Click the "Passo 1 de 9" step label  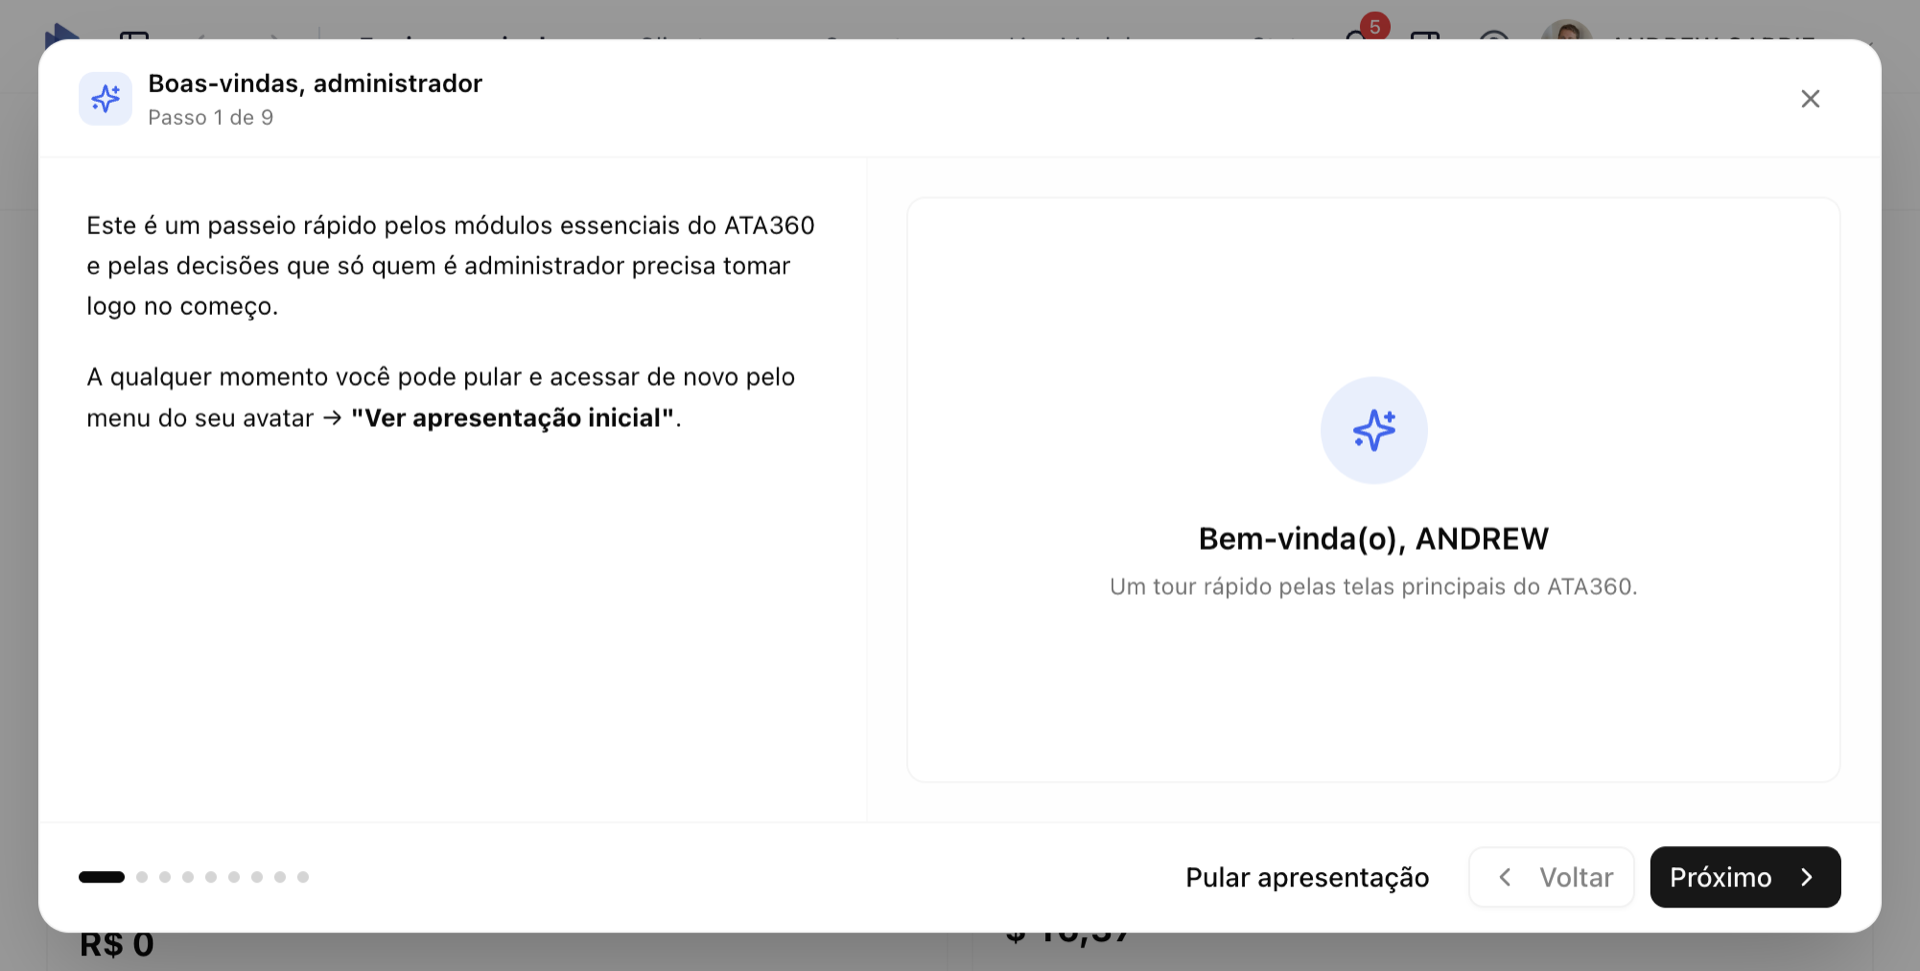[x=210, y=118]
